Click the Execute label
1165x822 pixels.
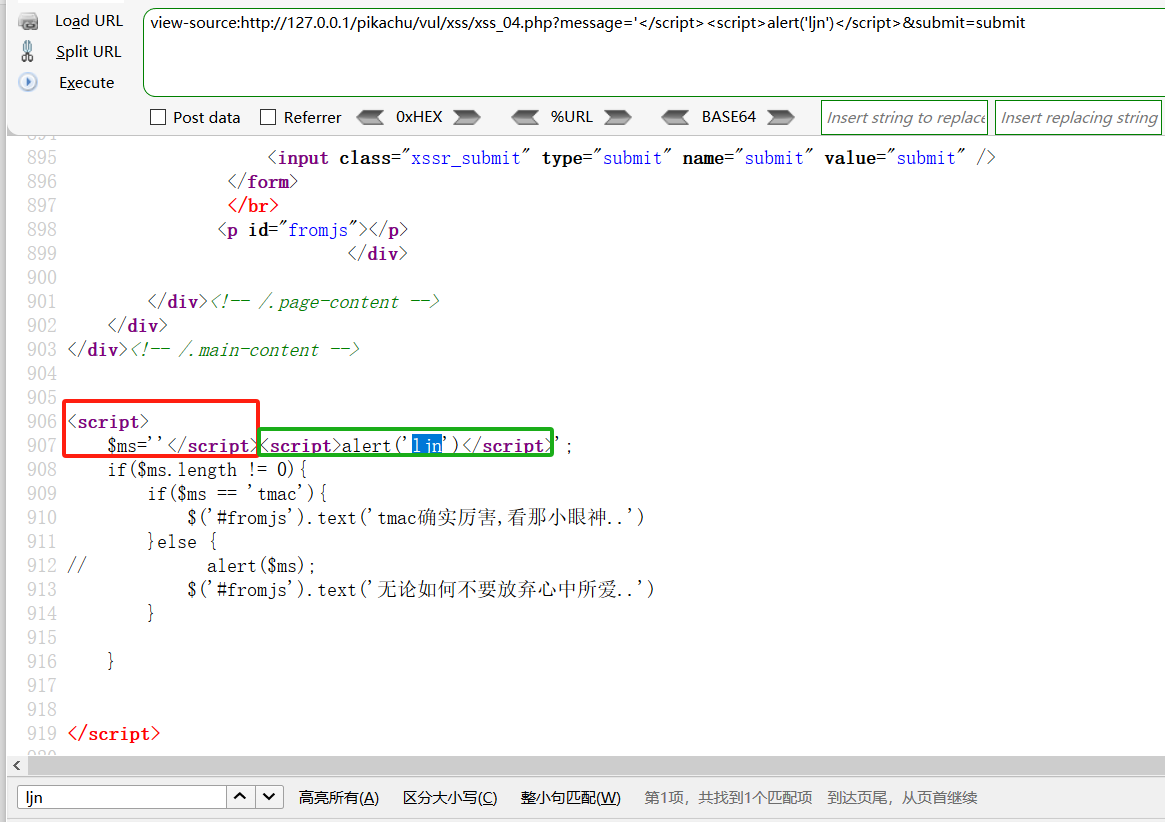coord(87,82)
